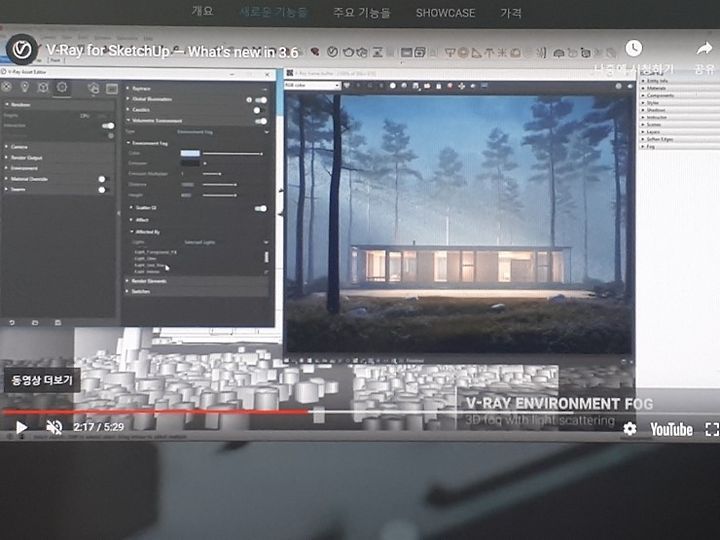Click the revert settings icon at Asset Editor bottom
720x540 pixels.
(x=12, y=323)
